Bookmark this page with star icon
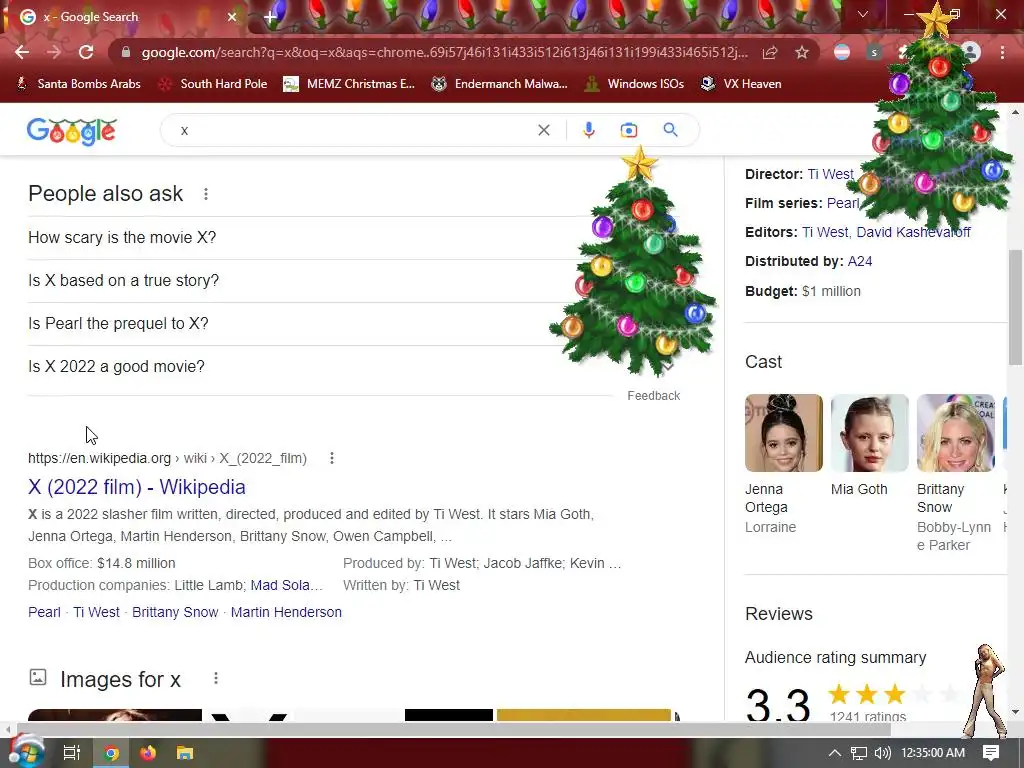1024x768 pixels. coord(802,52)
